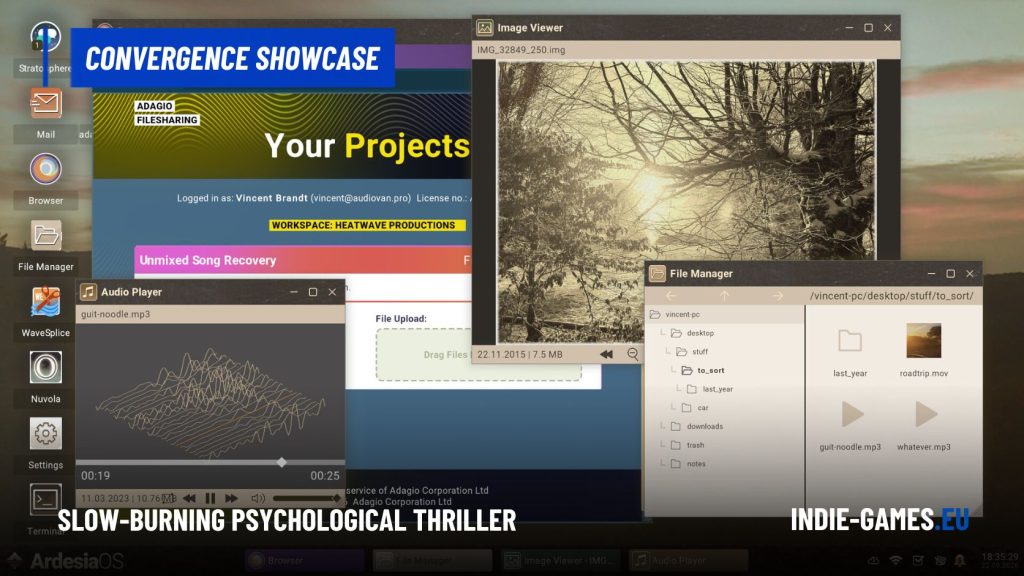Switch to Browser in the taskbar
This screenshot has height=576, width=1024.
304,560
